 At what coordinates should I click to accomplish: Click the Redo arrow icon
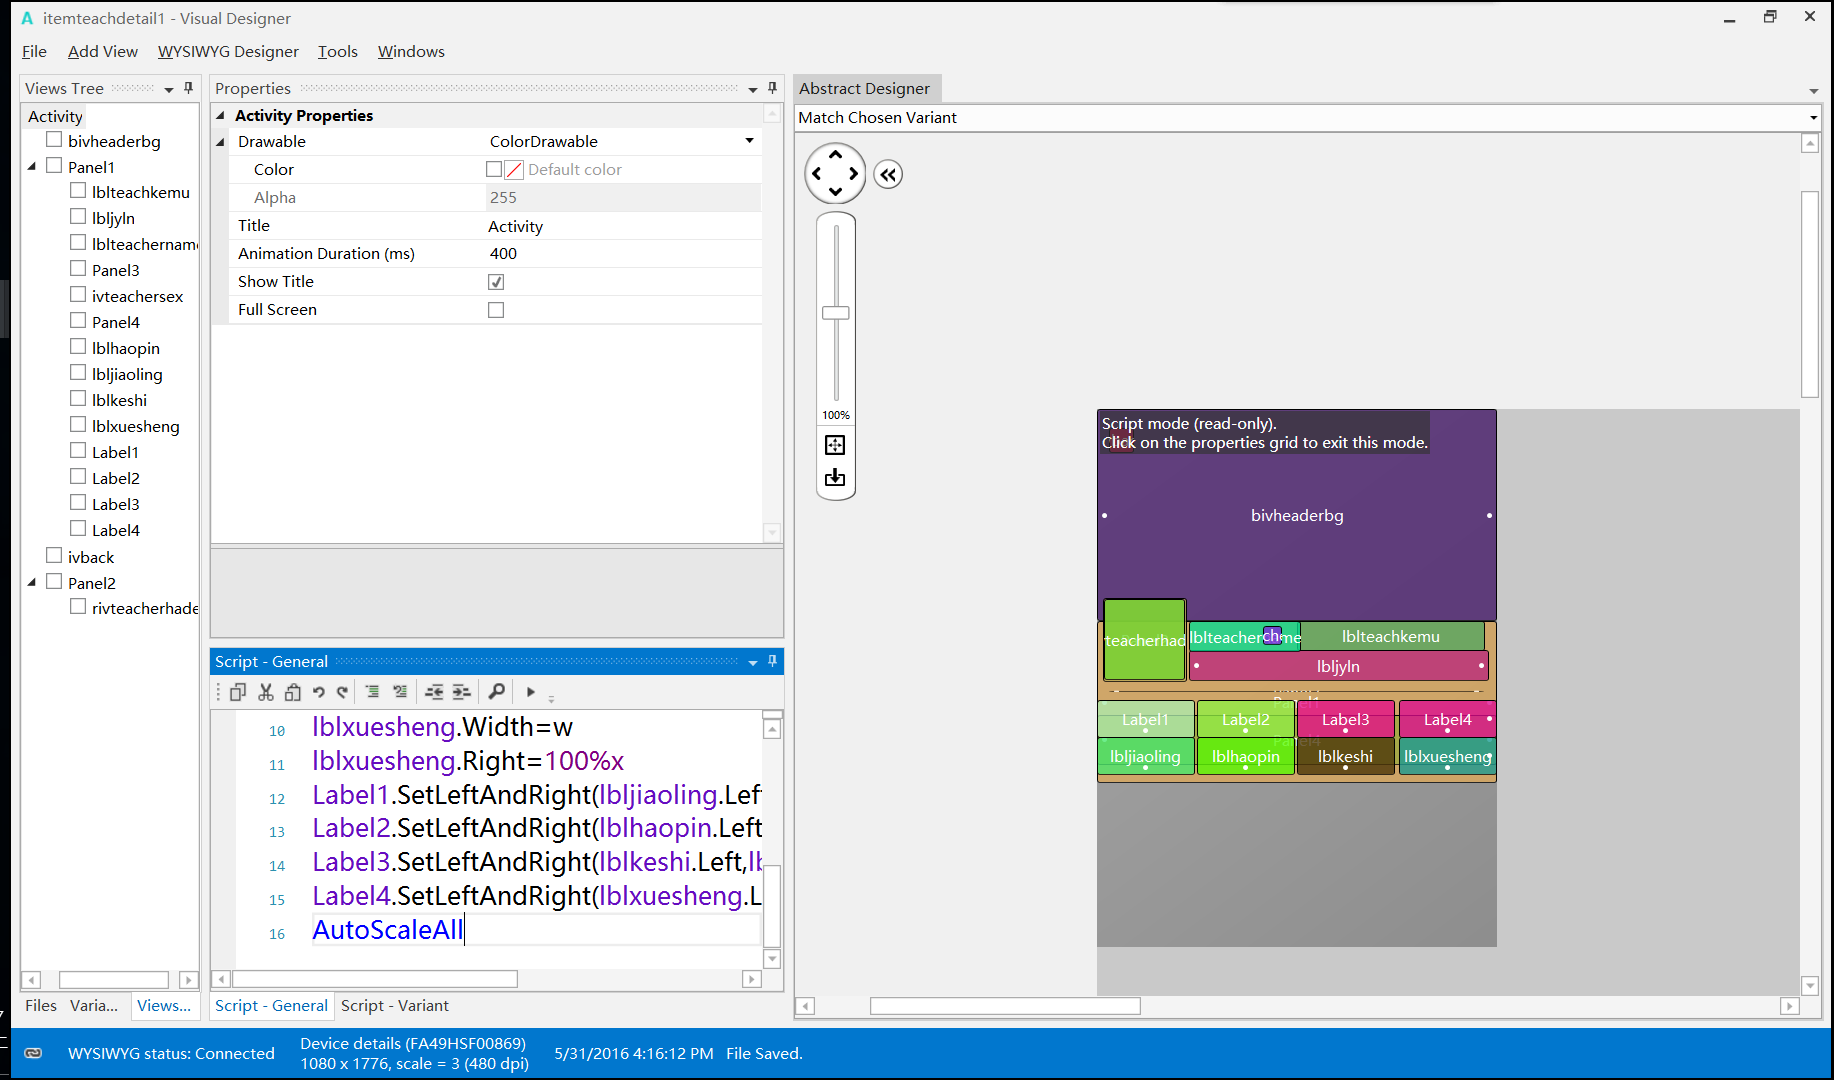click(343, 691)
